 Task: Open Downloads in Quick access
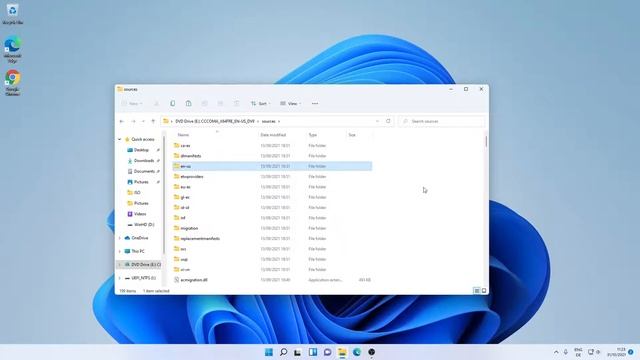[144, 161]
